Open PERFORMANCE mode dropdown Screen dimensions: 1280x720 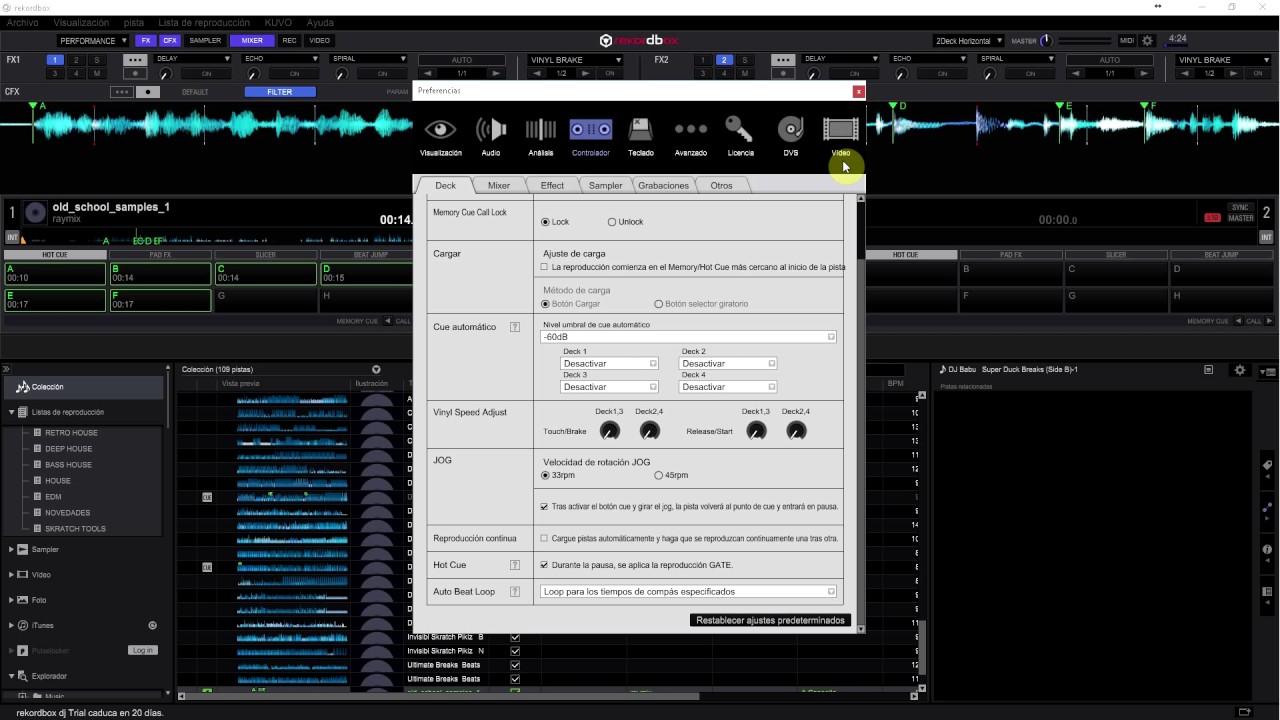(x=92, y=41)
